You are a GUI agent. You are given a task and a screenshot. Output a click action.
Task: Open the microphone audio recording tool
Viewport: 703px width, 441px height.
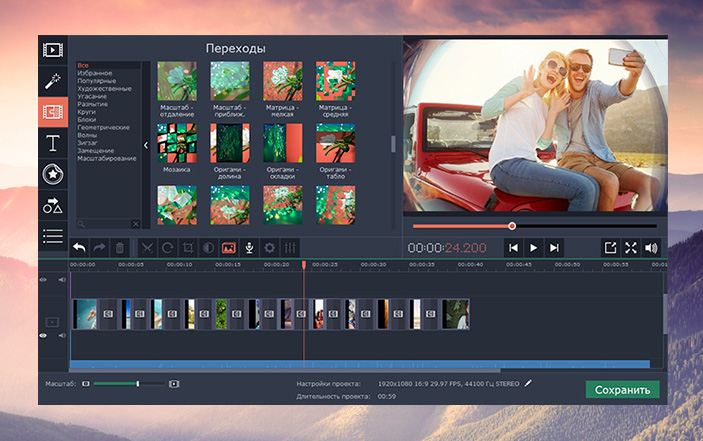[249, 247]
